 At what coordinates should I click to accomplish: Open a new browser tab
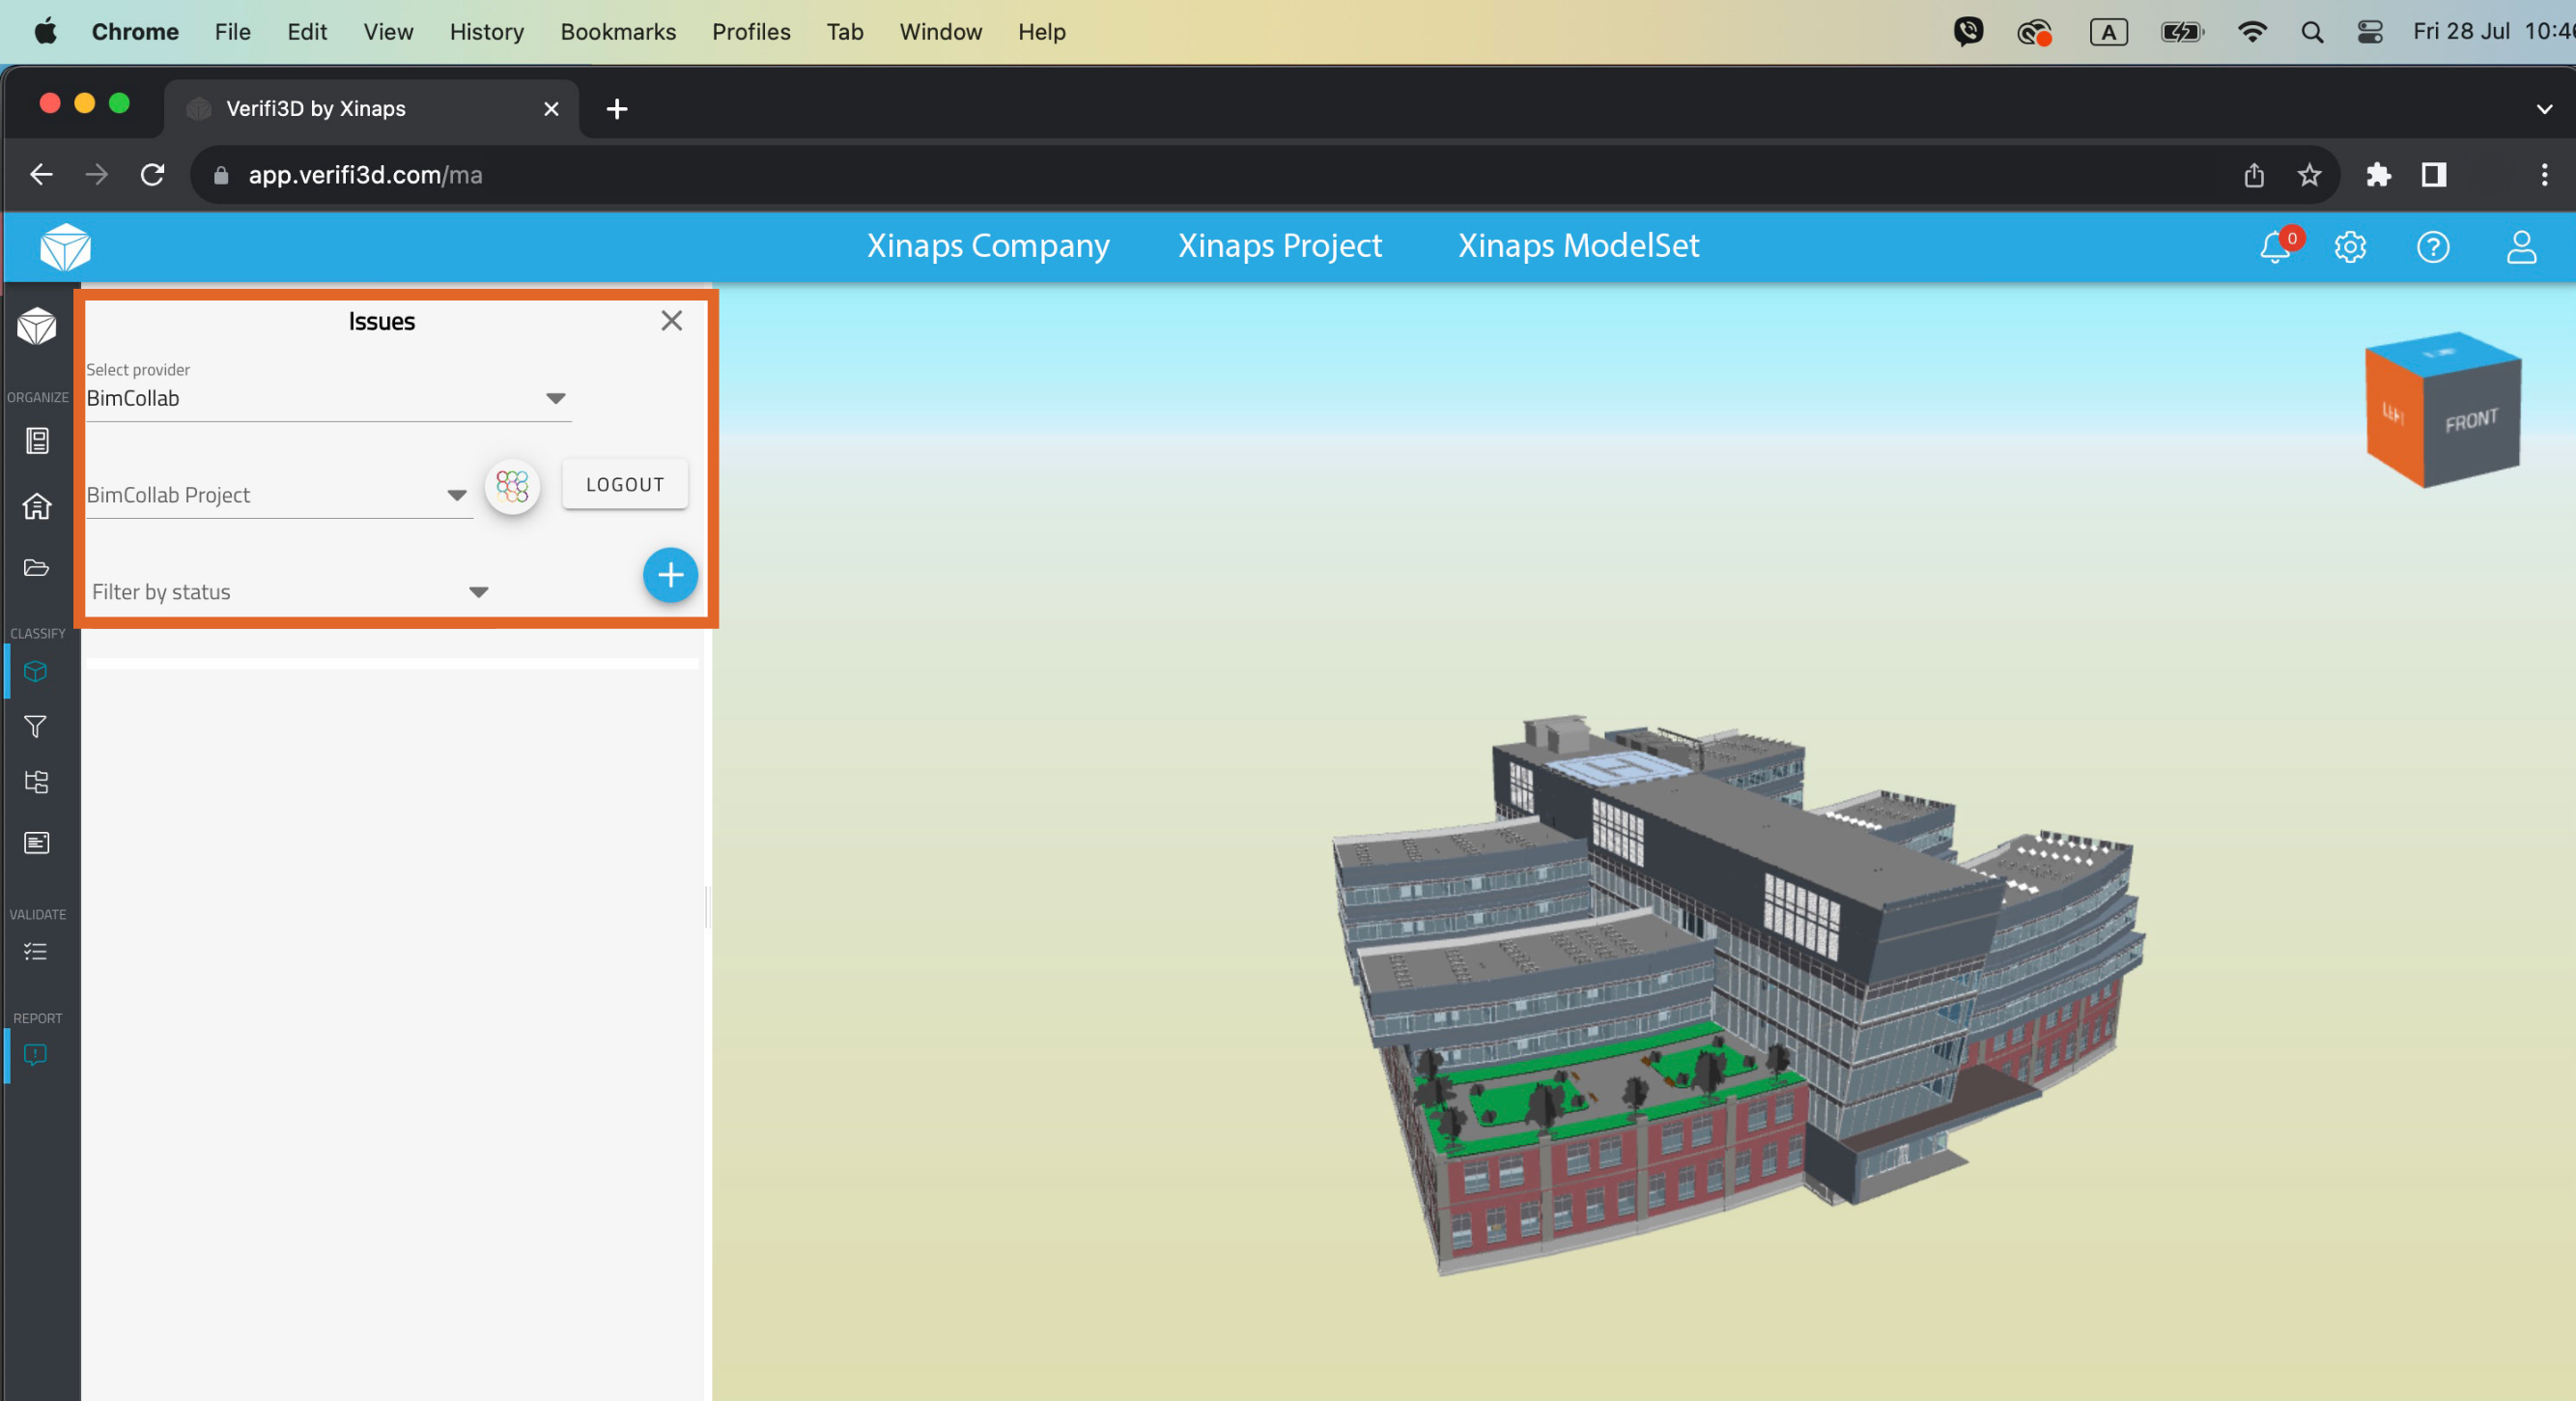617,108
